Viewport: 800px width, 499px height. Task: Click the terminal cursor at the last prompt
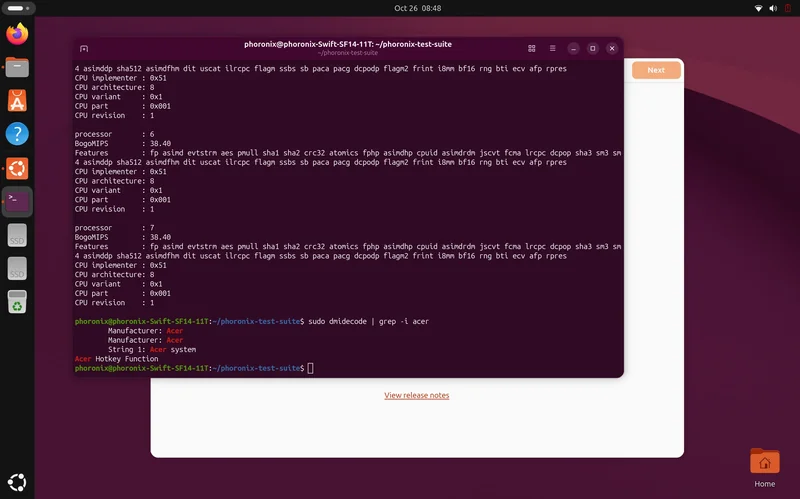tap(310, 368)
